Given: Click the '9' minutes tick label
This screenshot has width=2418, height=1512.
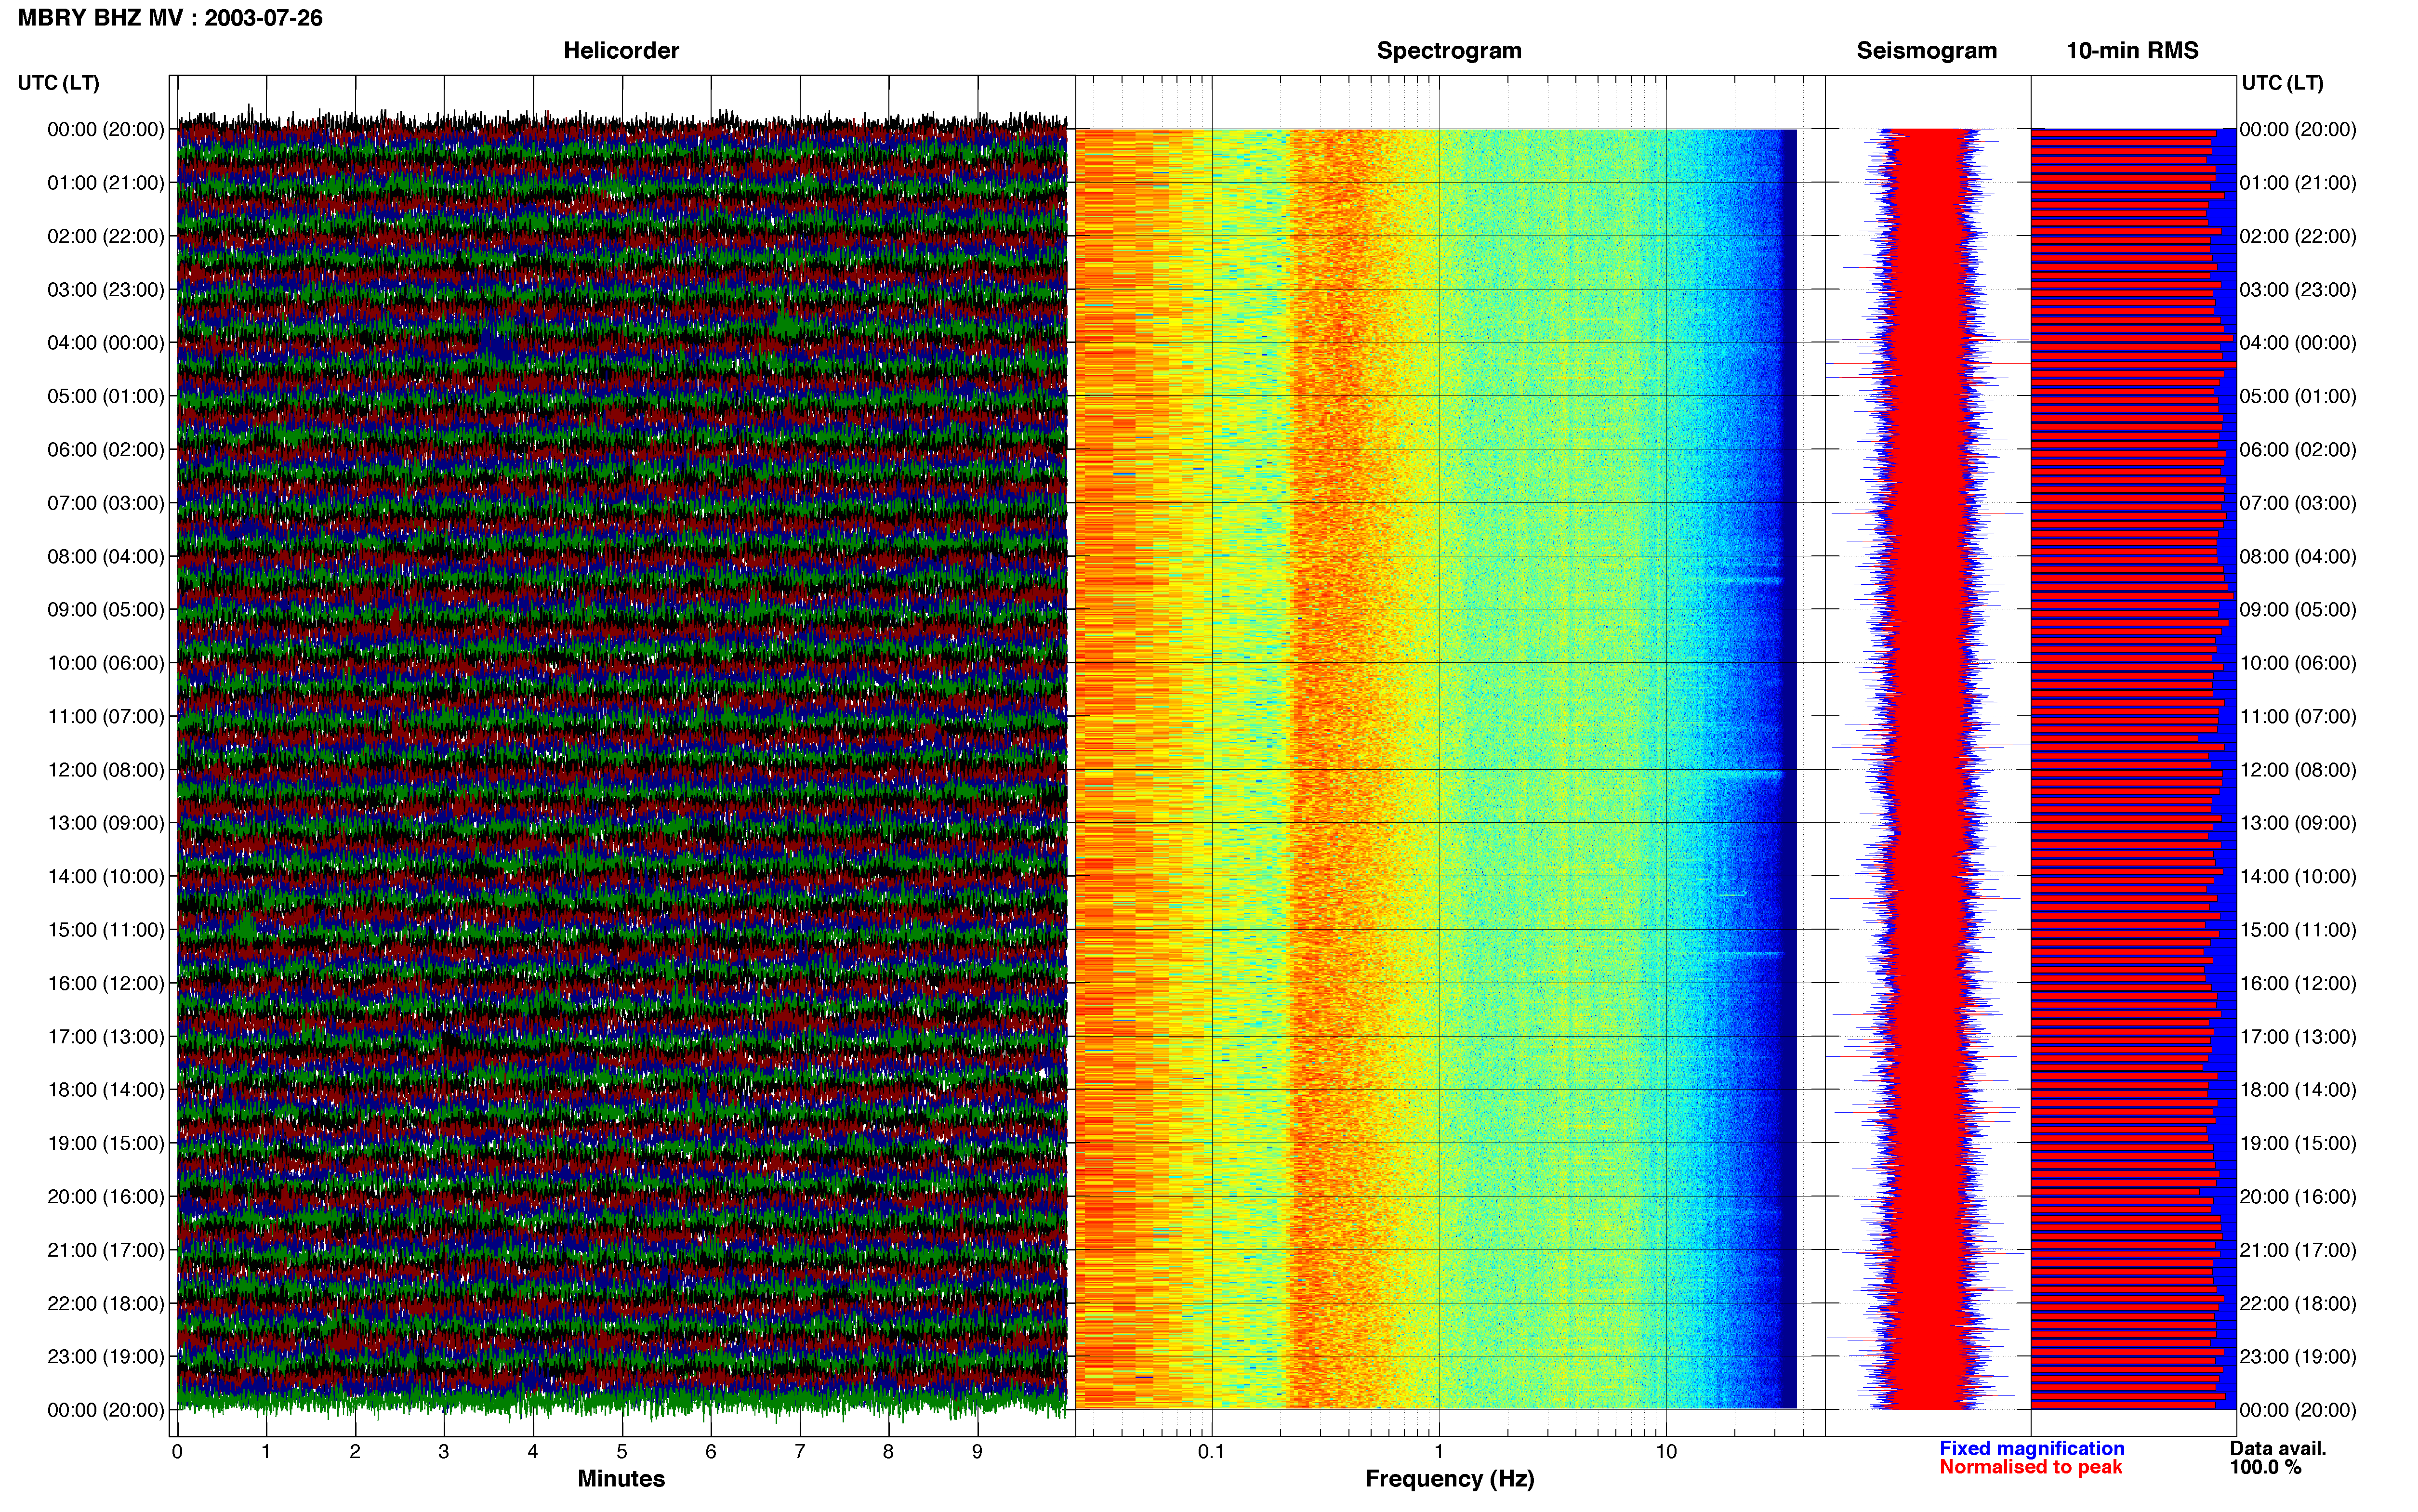Looking at the screenshot, I should click(977, 1452).
